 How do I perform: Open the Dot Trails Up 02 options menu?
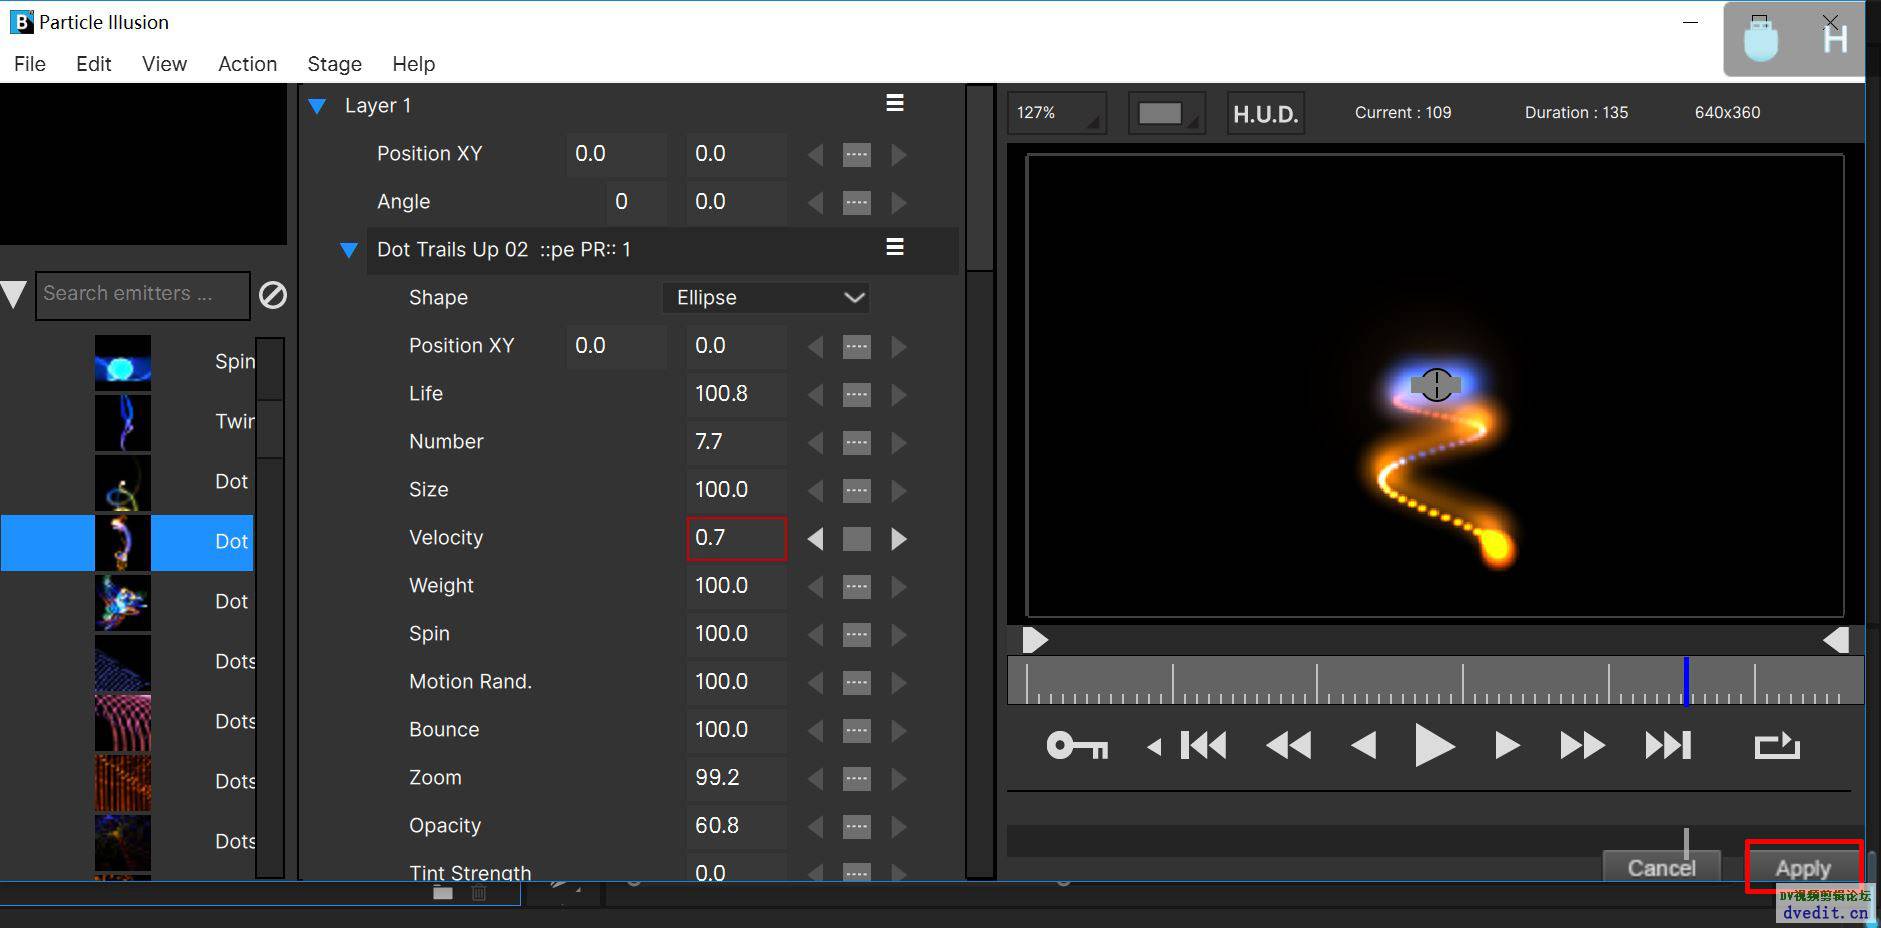click(895, 247)
